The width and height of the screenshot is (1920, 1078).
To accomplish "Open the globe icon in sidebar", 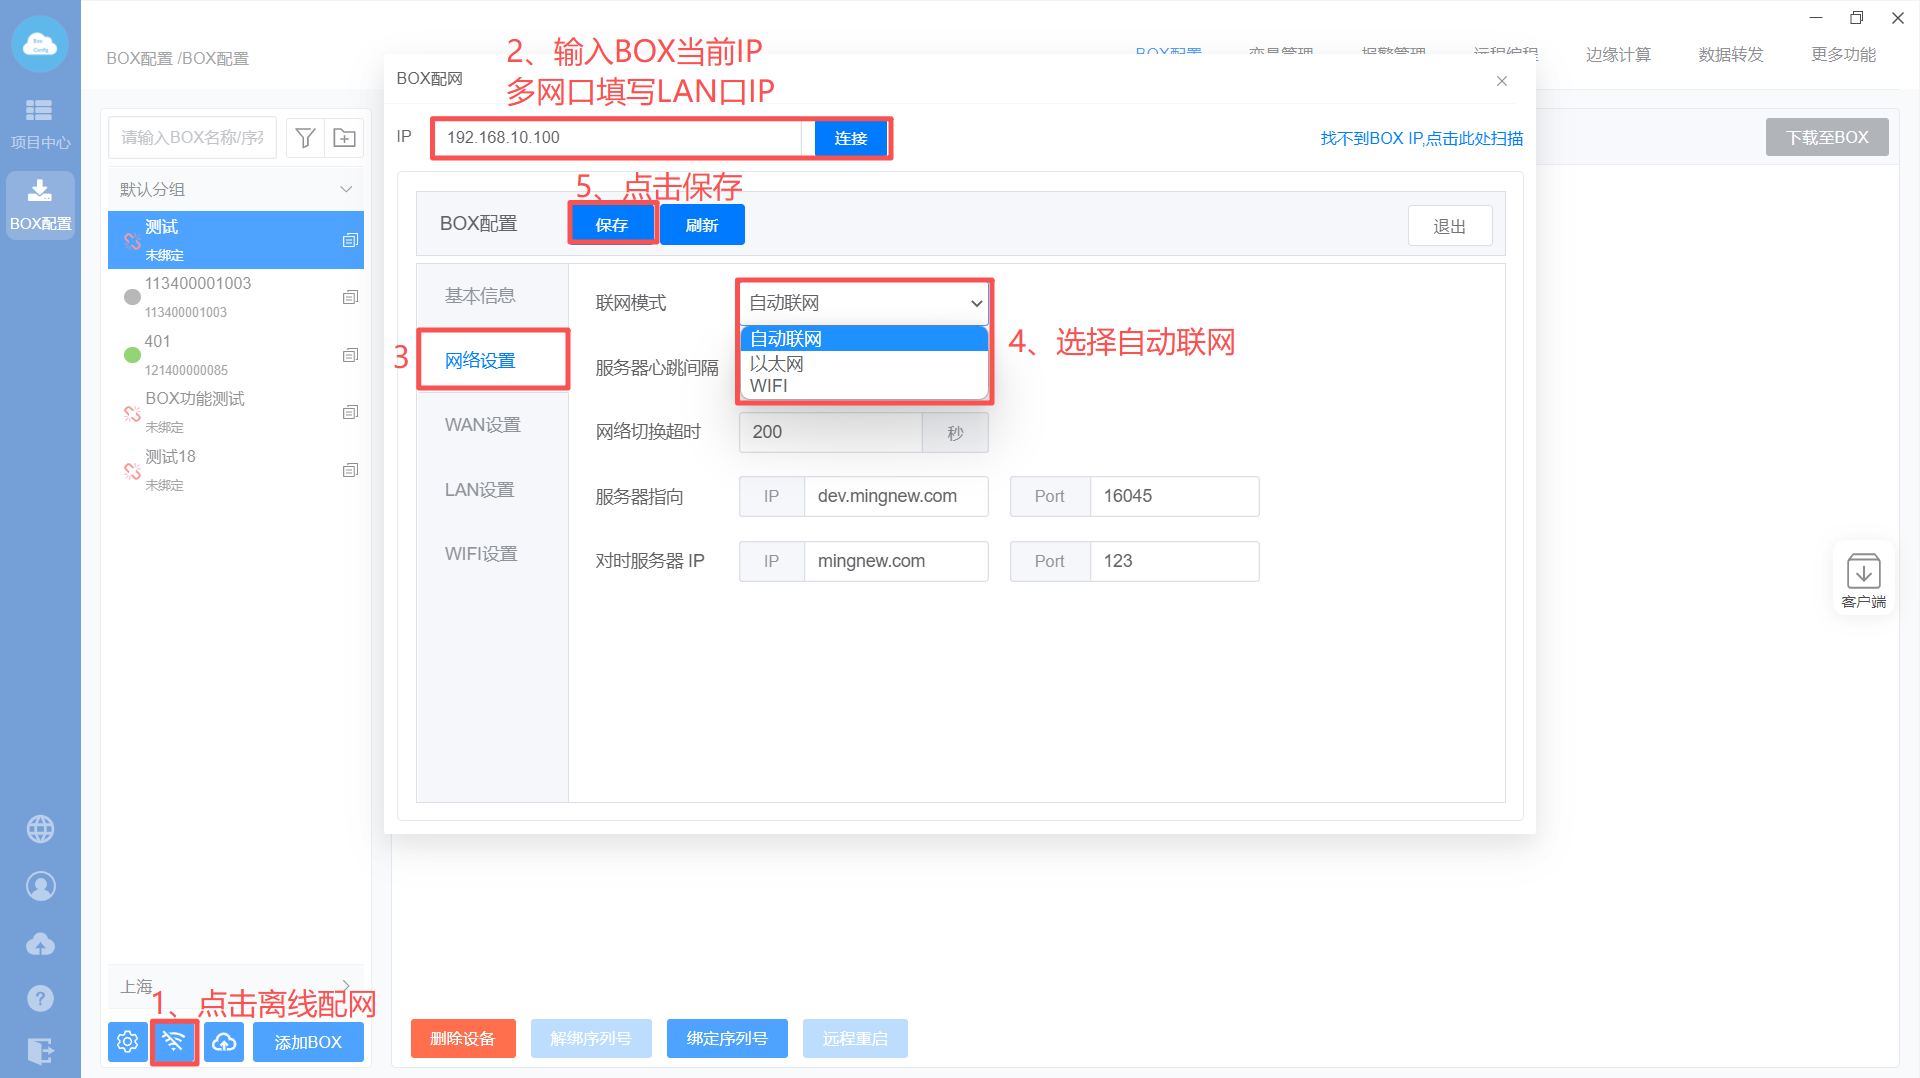I will [x=40, y=829].
